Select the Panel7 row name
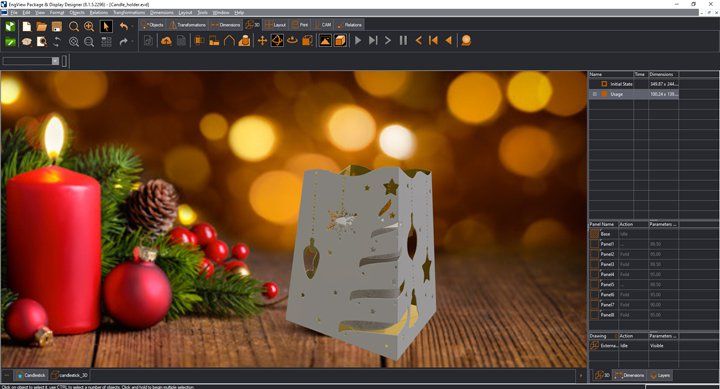720x389 pixels. click(608, 304)
